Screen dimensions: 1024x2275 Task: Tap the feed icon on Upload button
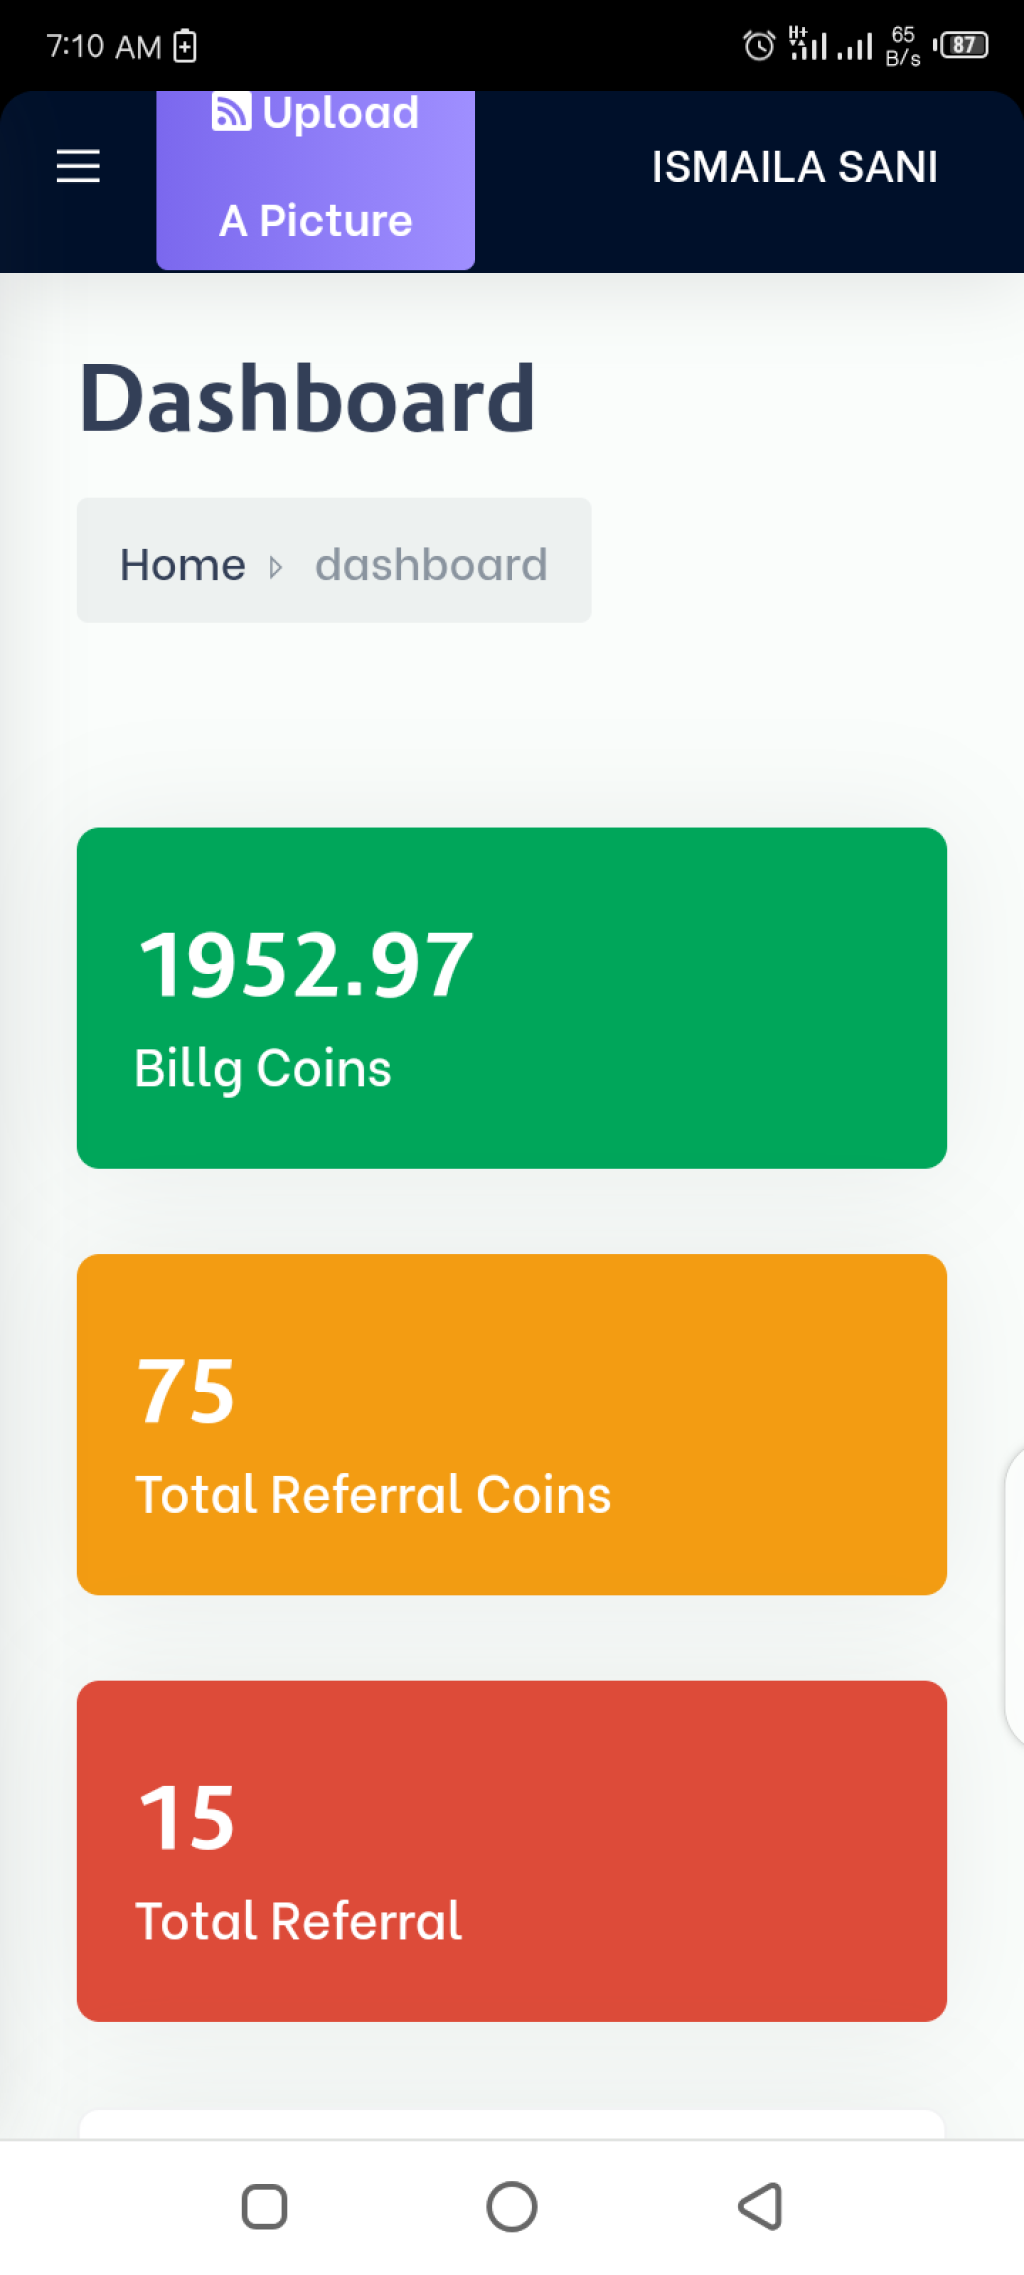(231, 112)
